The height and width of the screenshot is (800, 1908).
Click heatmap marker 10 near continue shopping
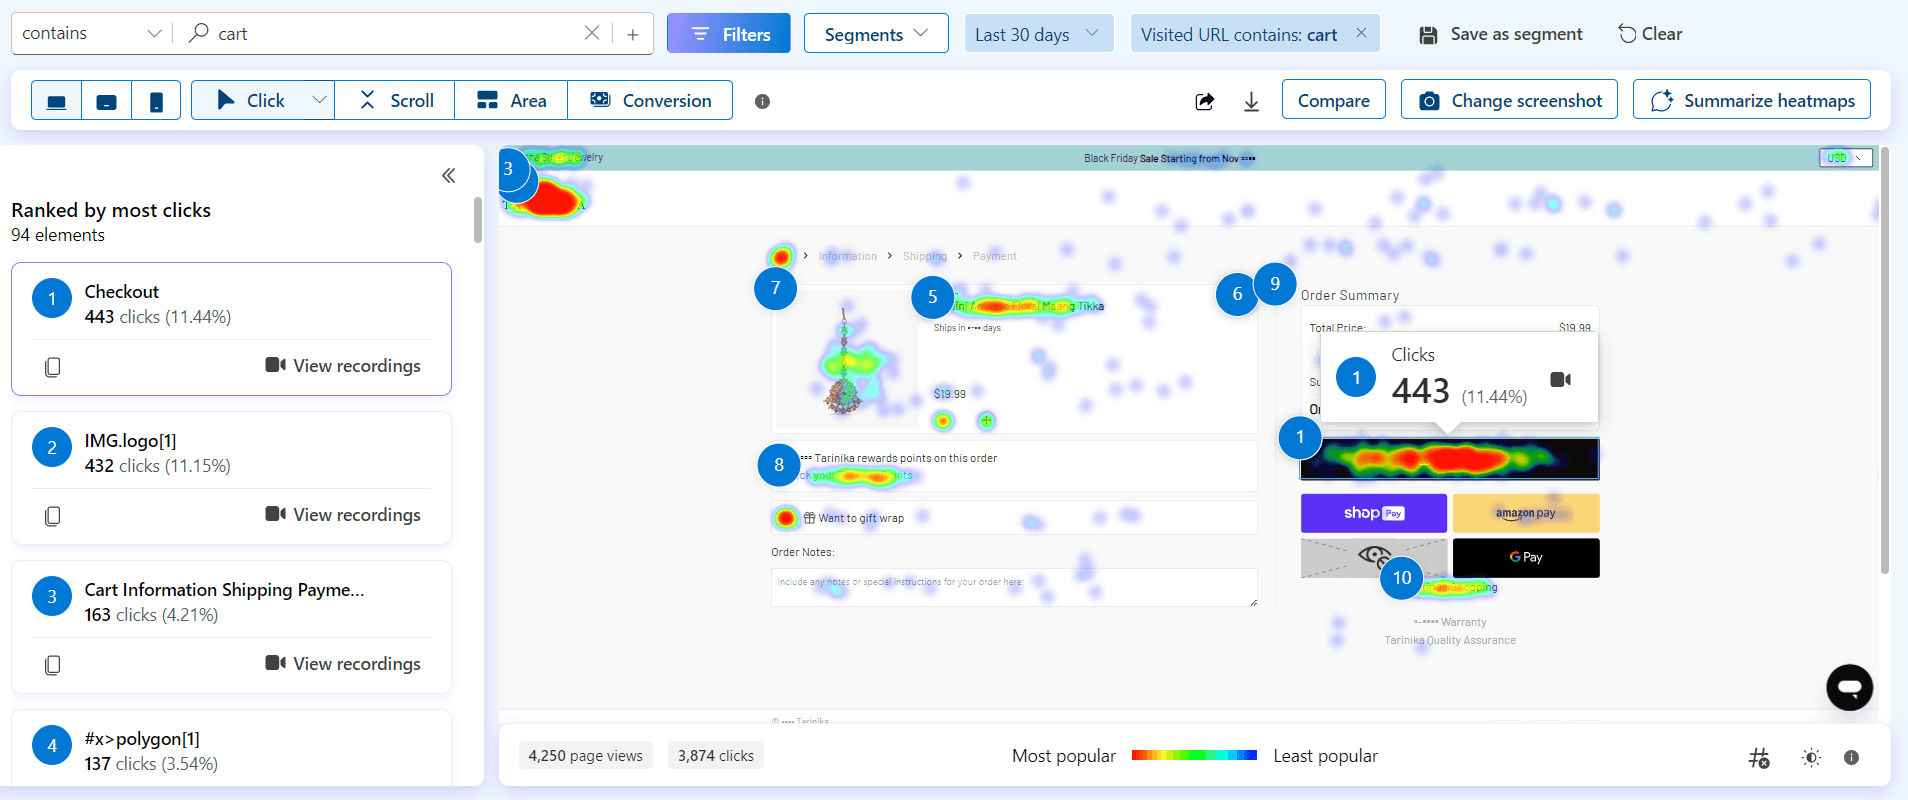point(1402,578)
